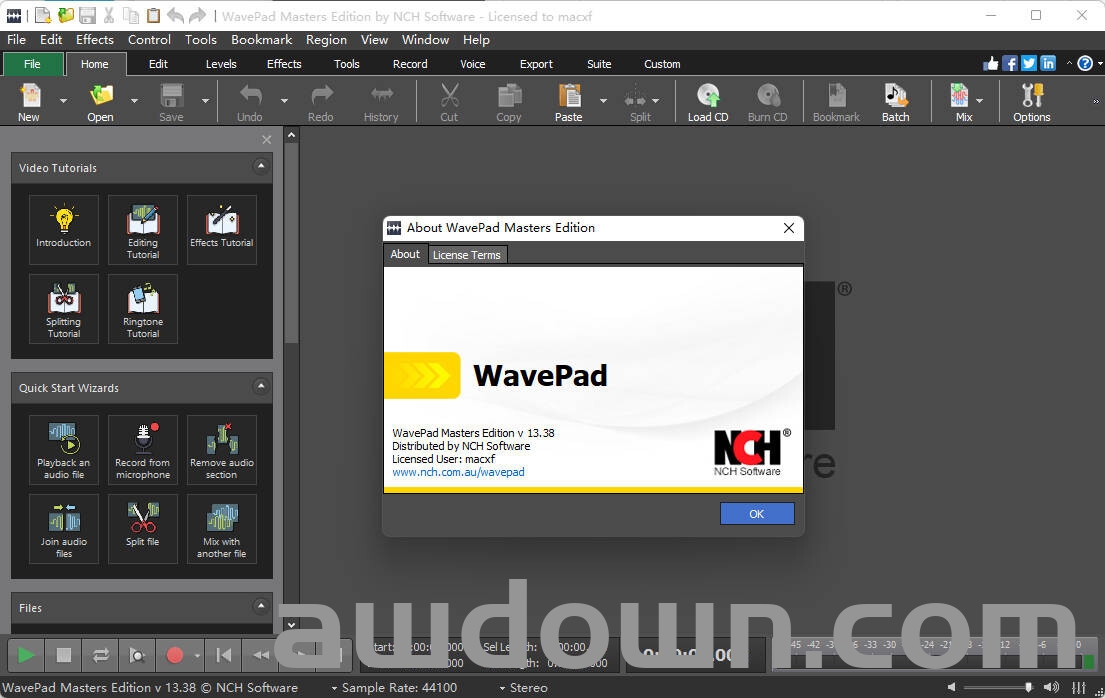Click OK in the About dialog

[757, 513]
